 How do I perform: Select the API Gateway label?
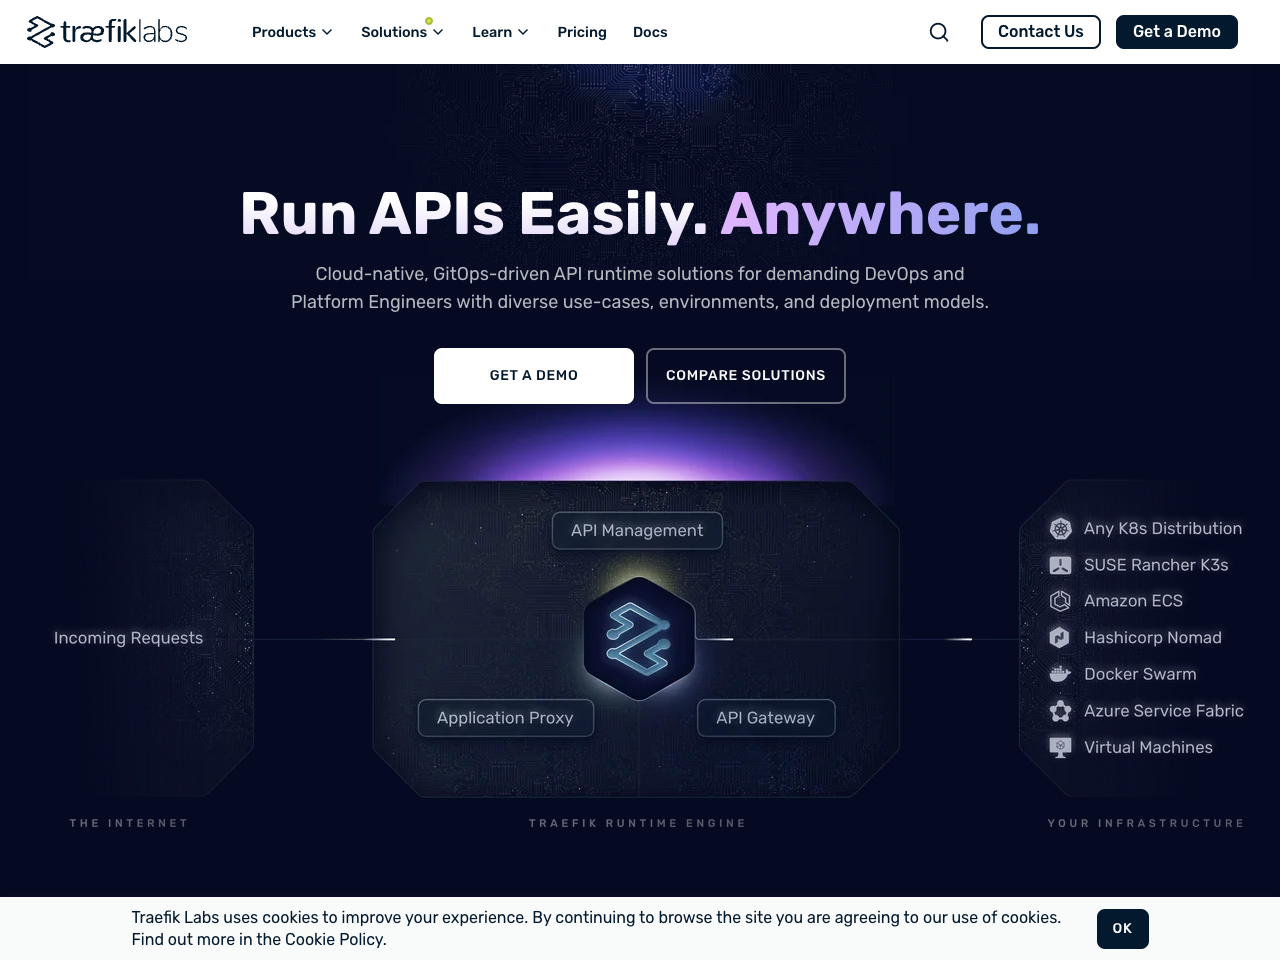pos(766,718)
